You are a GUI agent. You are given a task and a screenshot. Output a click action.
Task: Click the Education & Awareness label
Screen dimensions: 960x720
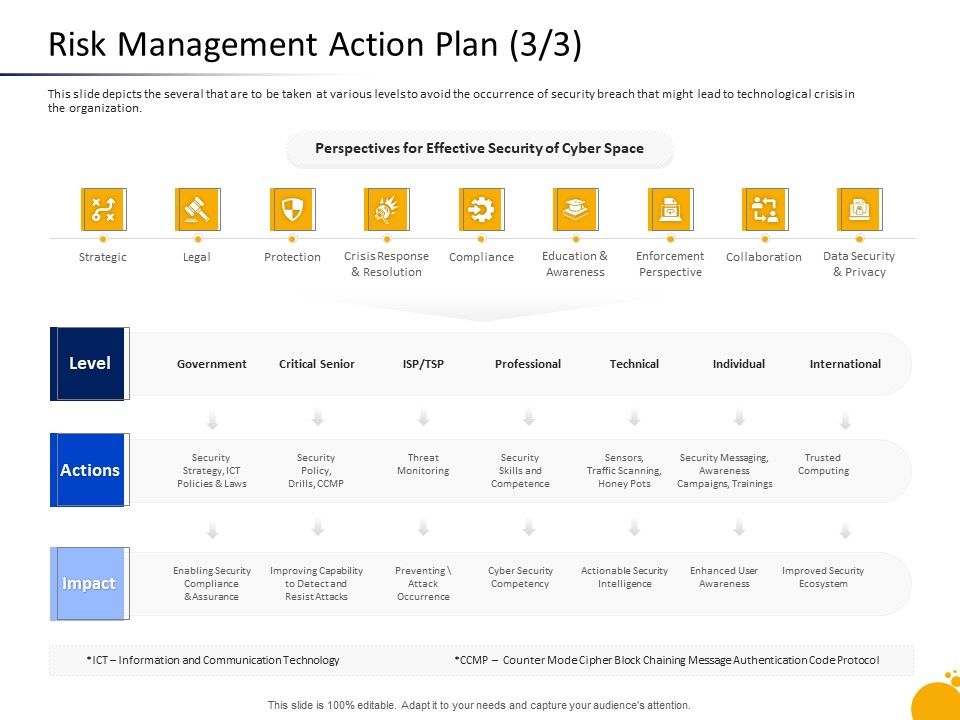(575, 264)
